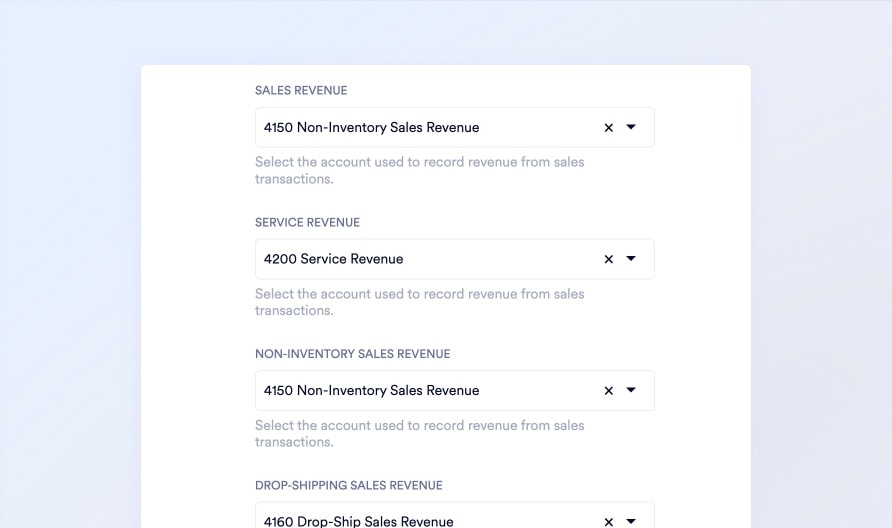Viewport: 892px width, 528px height.
Task: Click help text under Non-Inventory Sales Revenue field
Action: click(419, 434)
